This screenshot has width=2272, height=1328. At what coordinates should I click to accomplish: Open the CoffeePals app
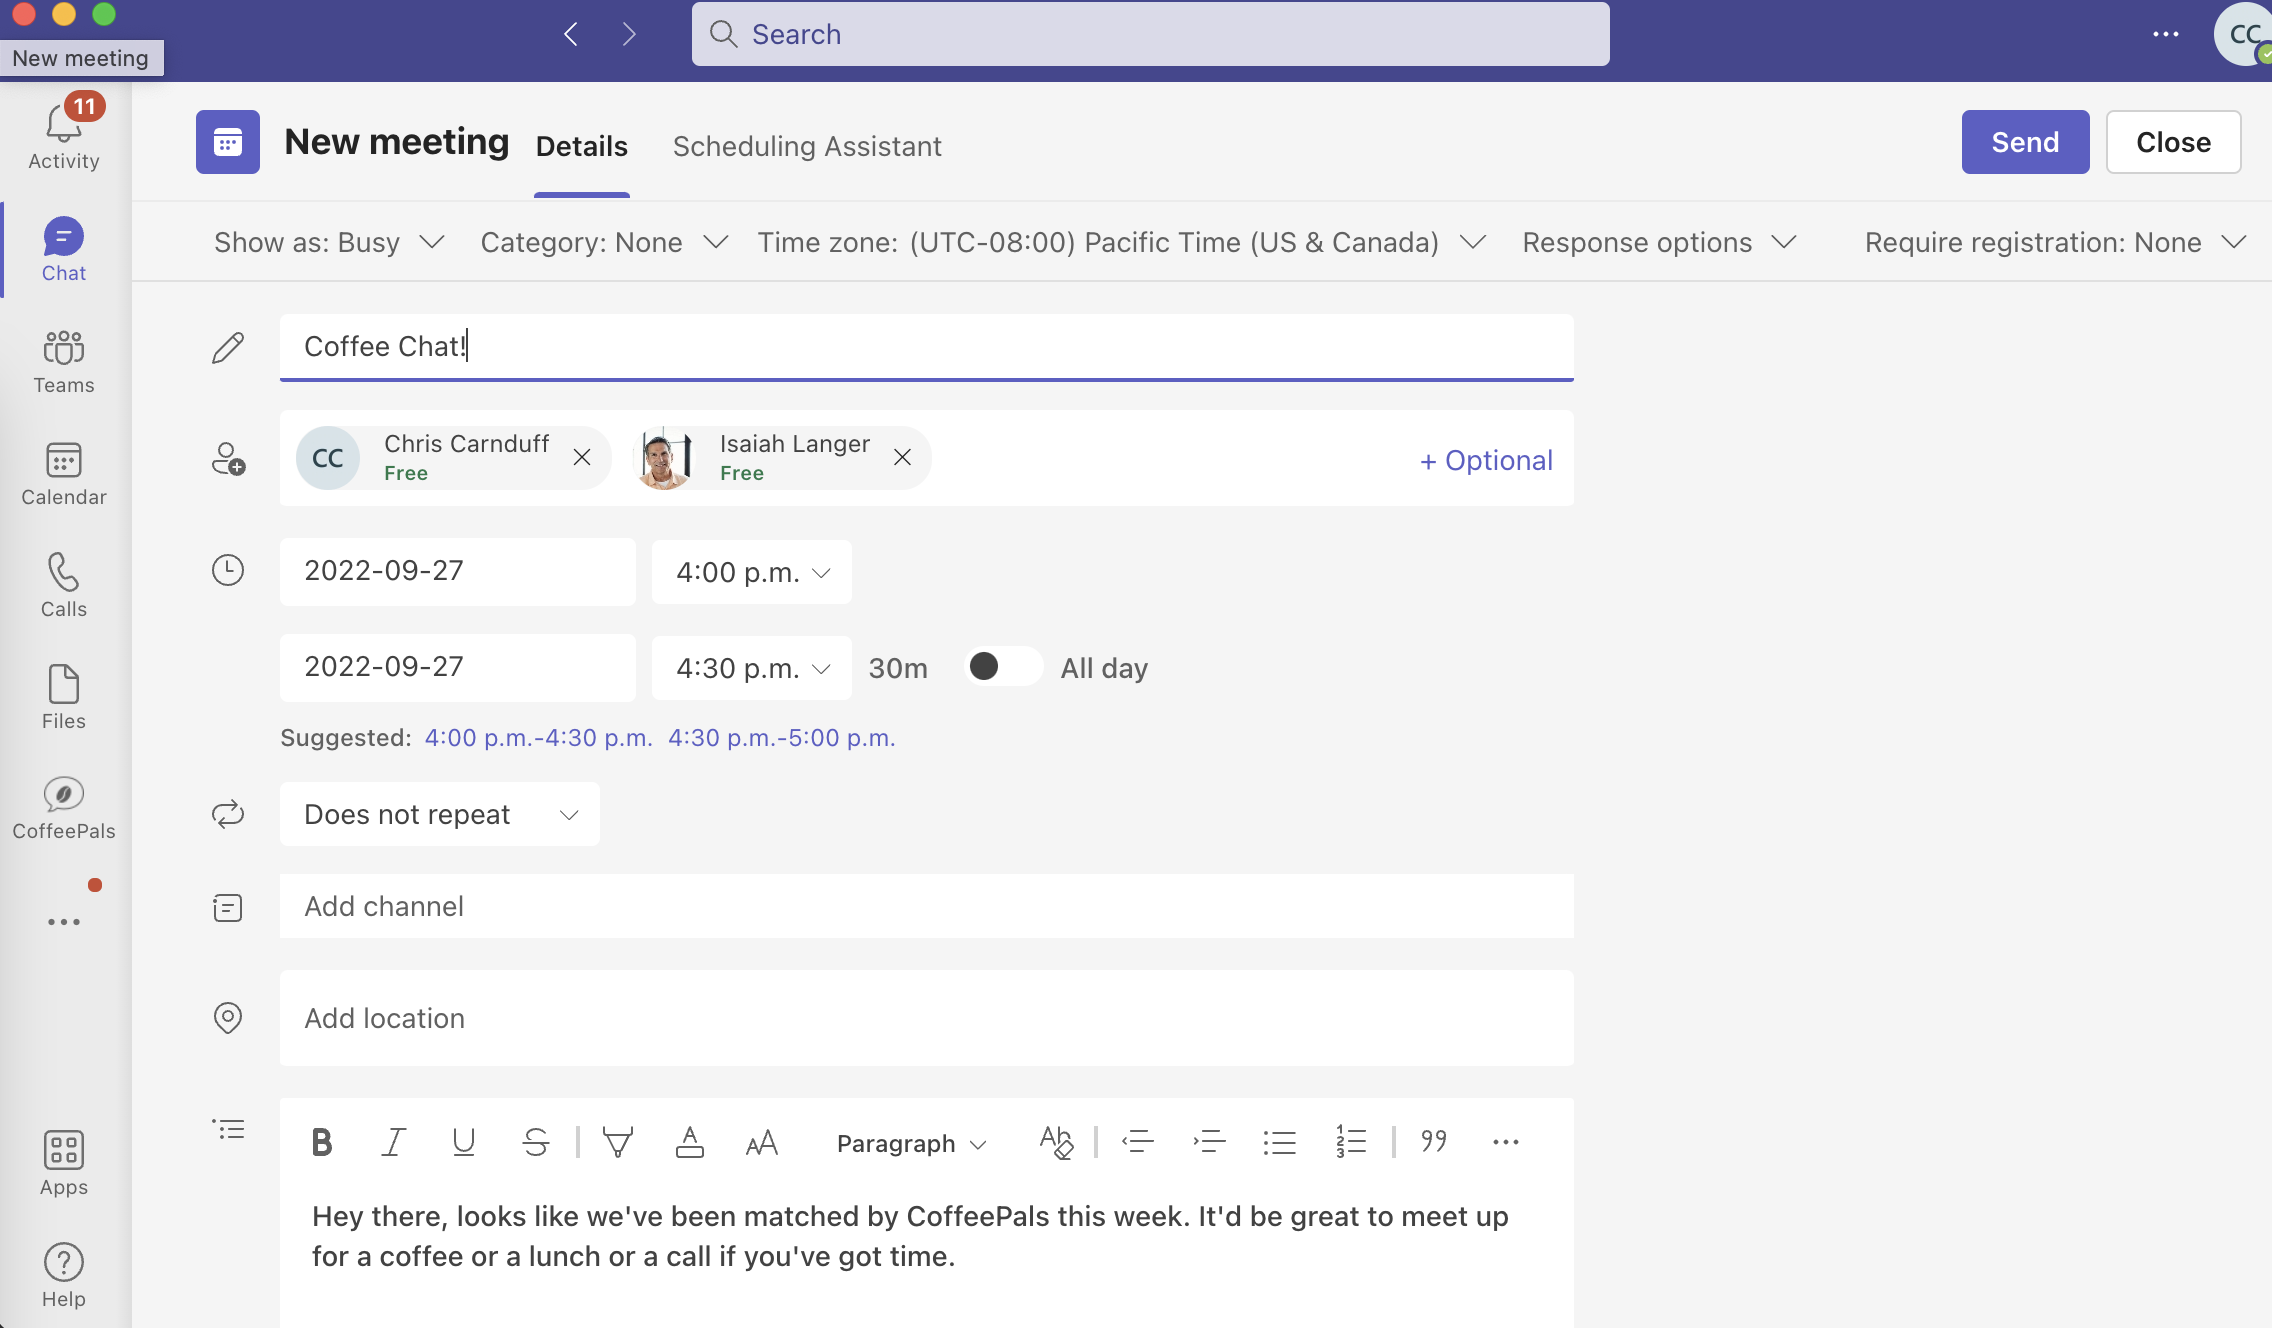[x=63, y=806]
